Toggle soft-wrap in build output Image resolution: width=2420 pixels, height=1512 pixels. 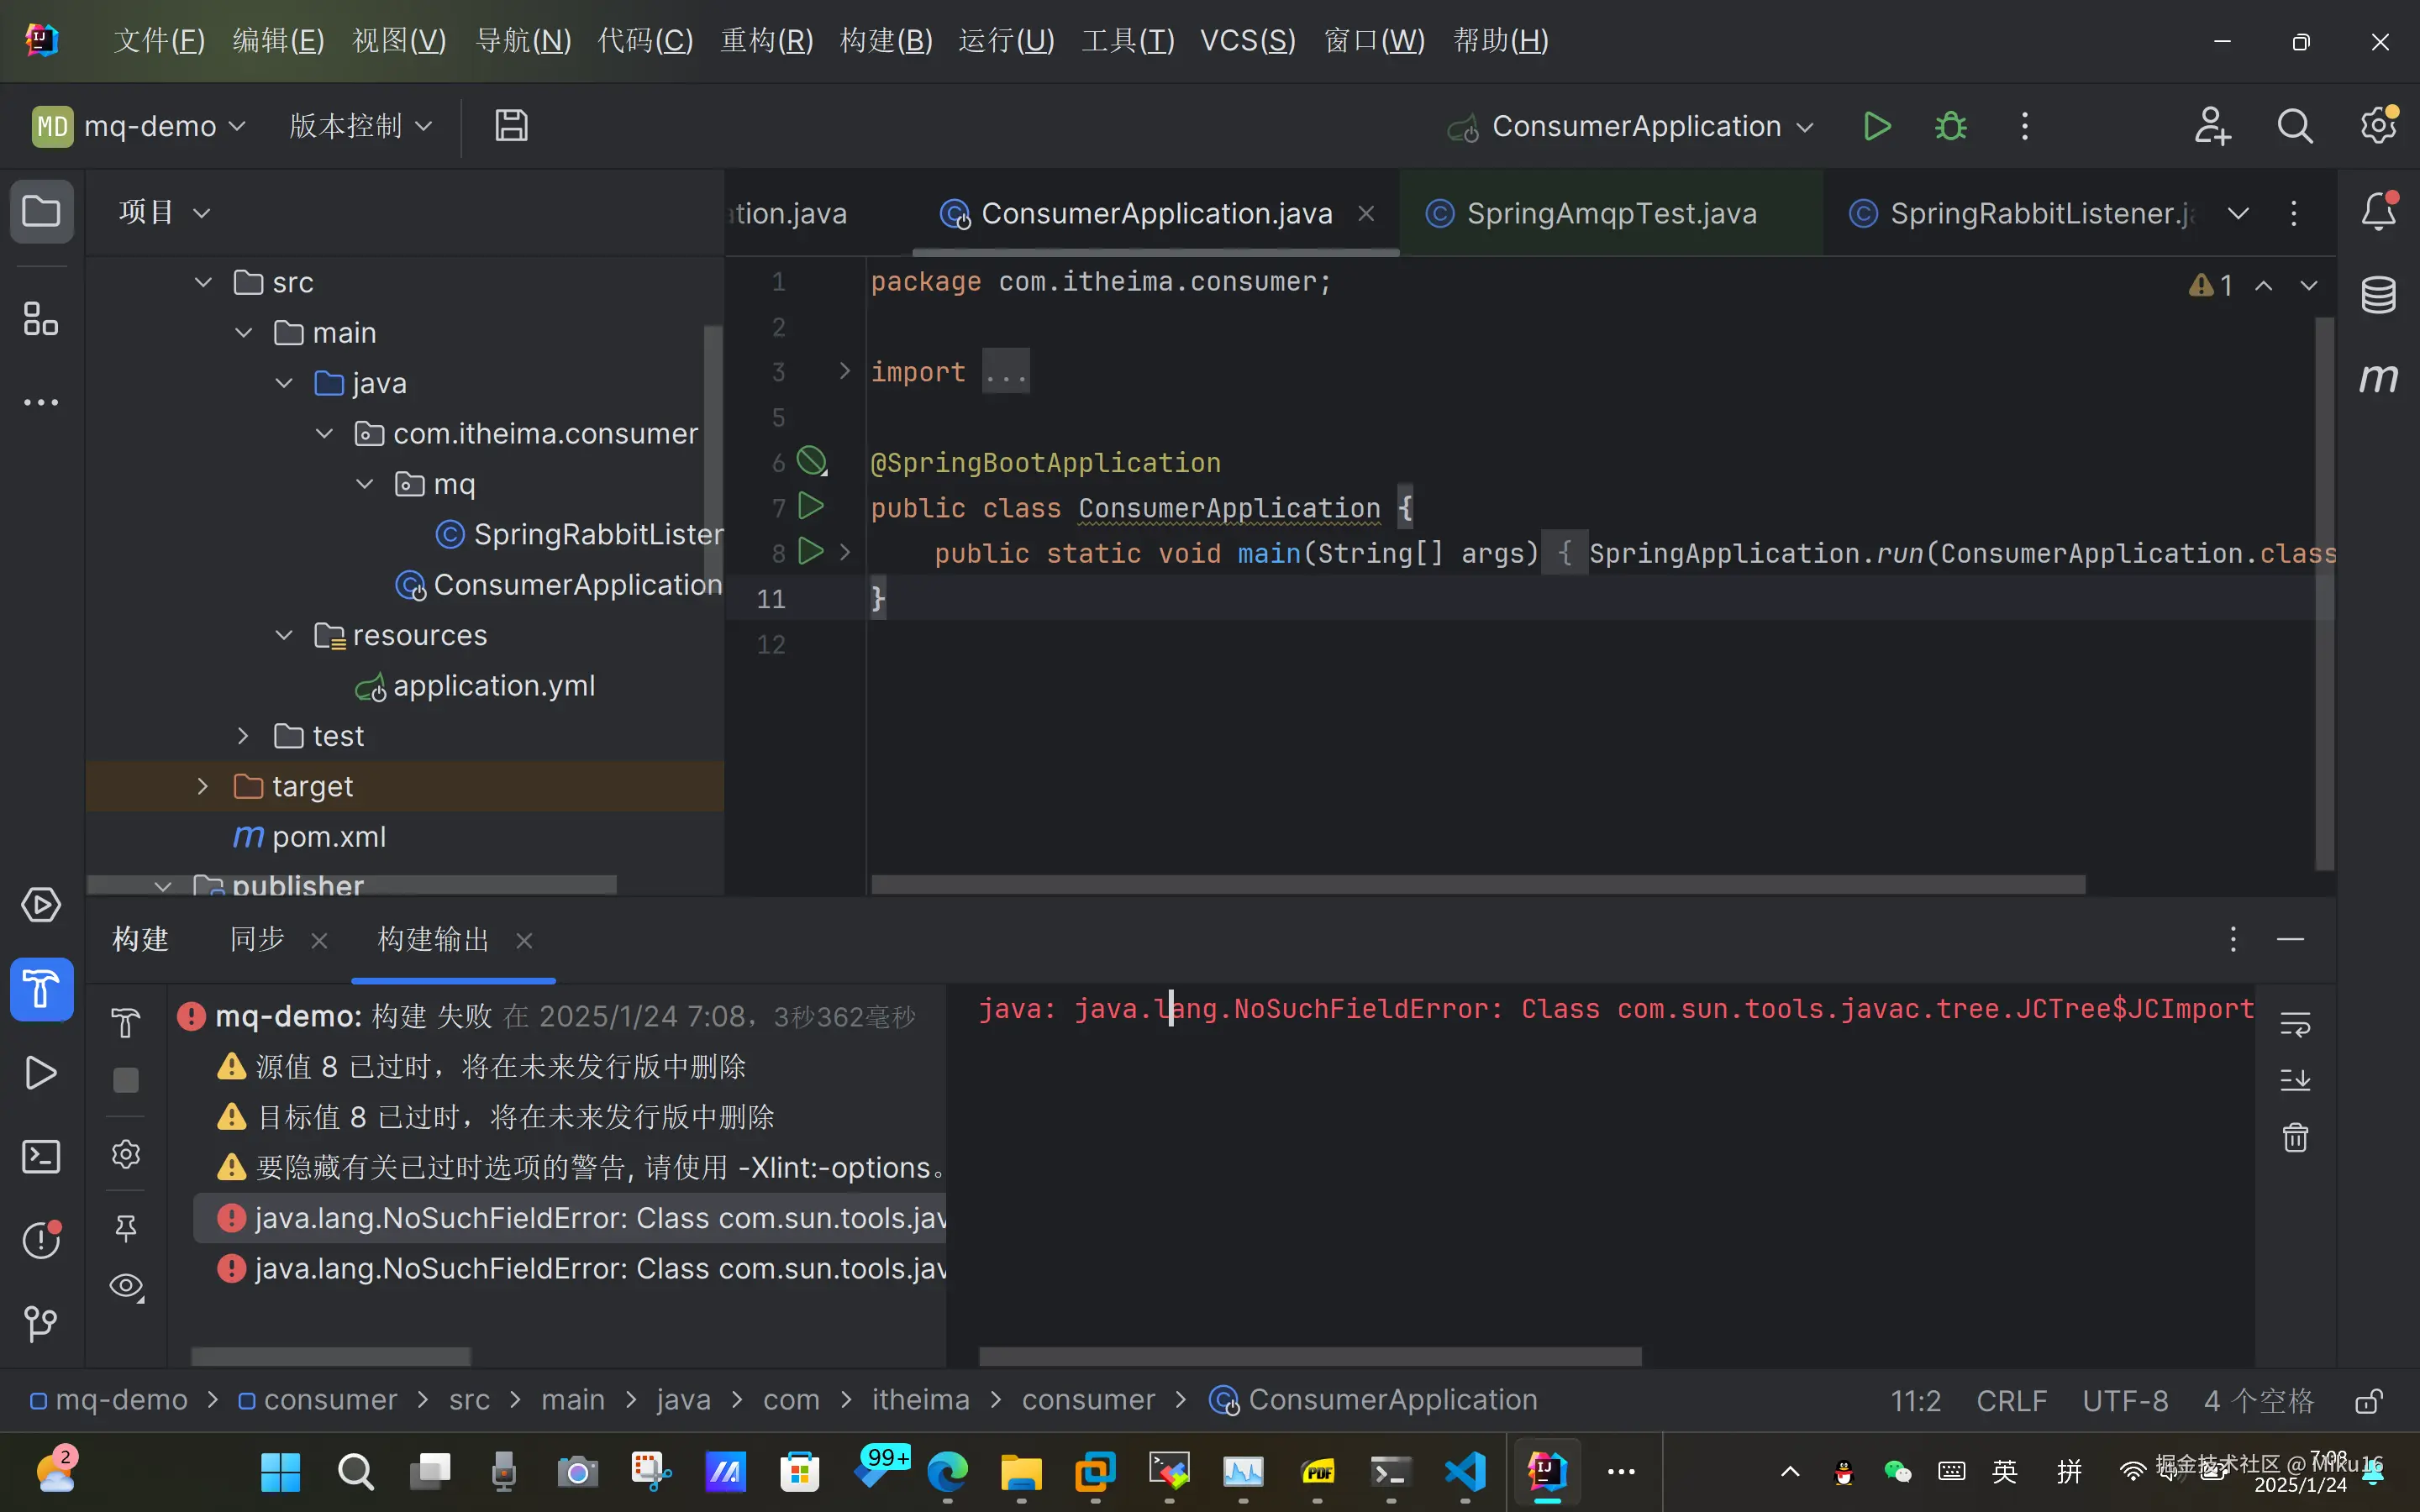(2295, 1024)
